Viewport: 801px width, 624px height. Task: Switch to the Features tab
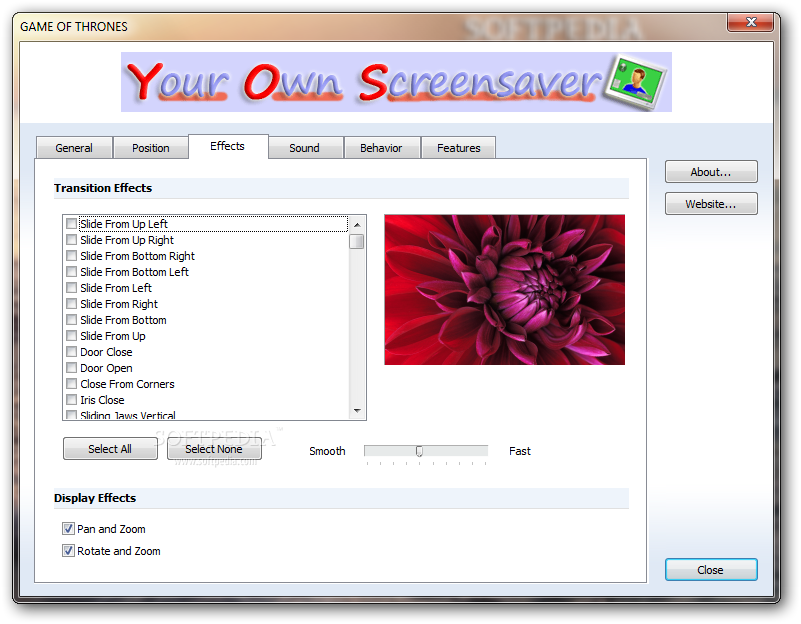[x=458, y=148]
